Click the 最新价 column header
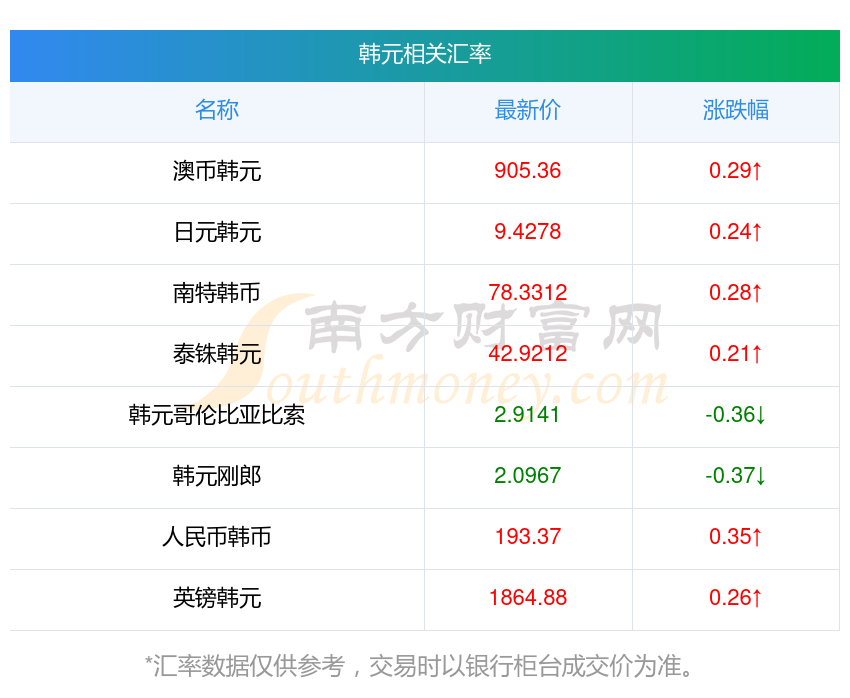The width and height of the screenshot is (850, 698). coord(527,110)
